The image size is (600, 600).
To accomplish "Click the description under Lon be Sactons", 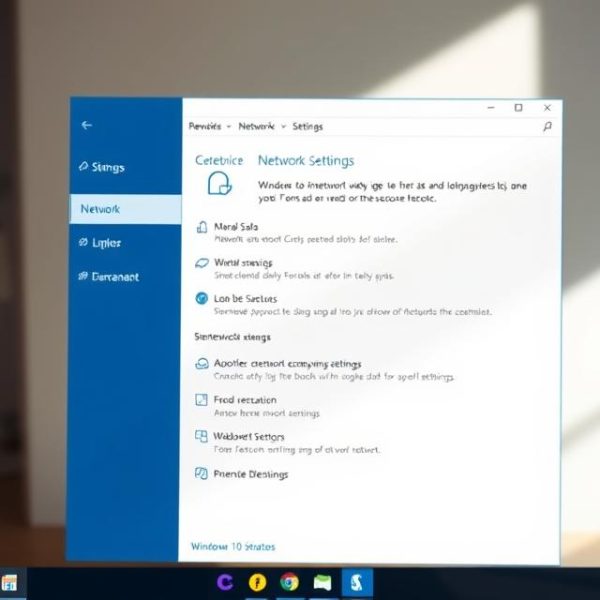I will point(352,312).
